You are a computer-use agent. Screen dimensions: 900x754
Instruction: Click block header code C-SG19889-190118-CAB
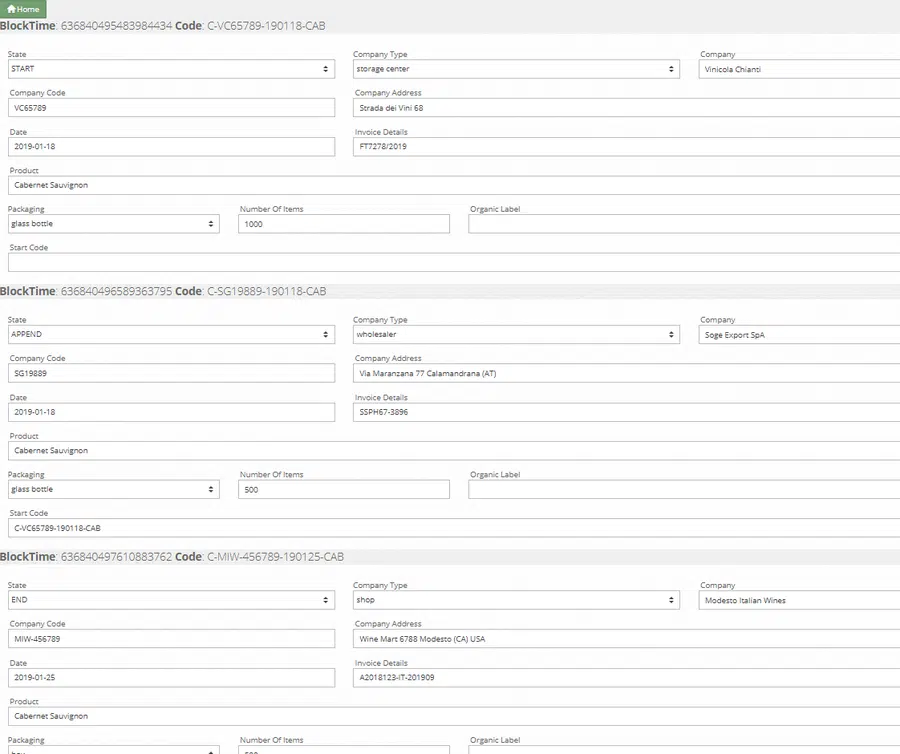click(x=266, y=292)
